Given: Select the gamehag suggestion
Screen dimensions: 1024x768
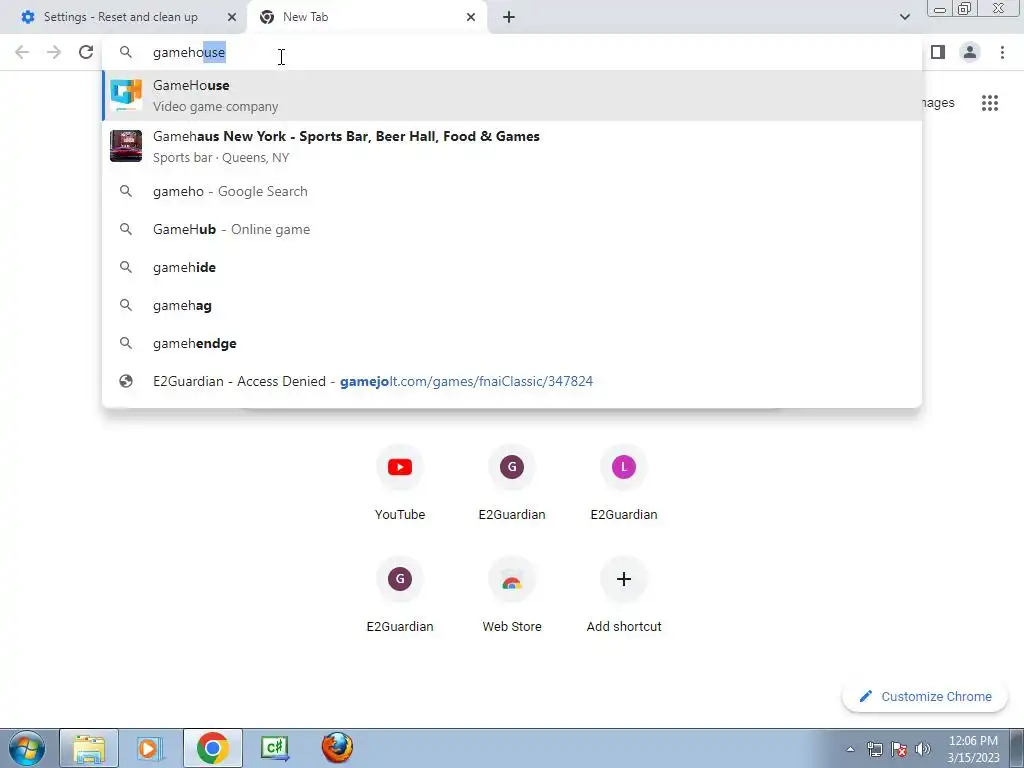Looking at the screenshot, I should (512, 305).
